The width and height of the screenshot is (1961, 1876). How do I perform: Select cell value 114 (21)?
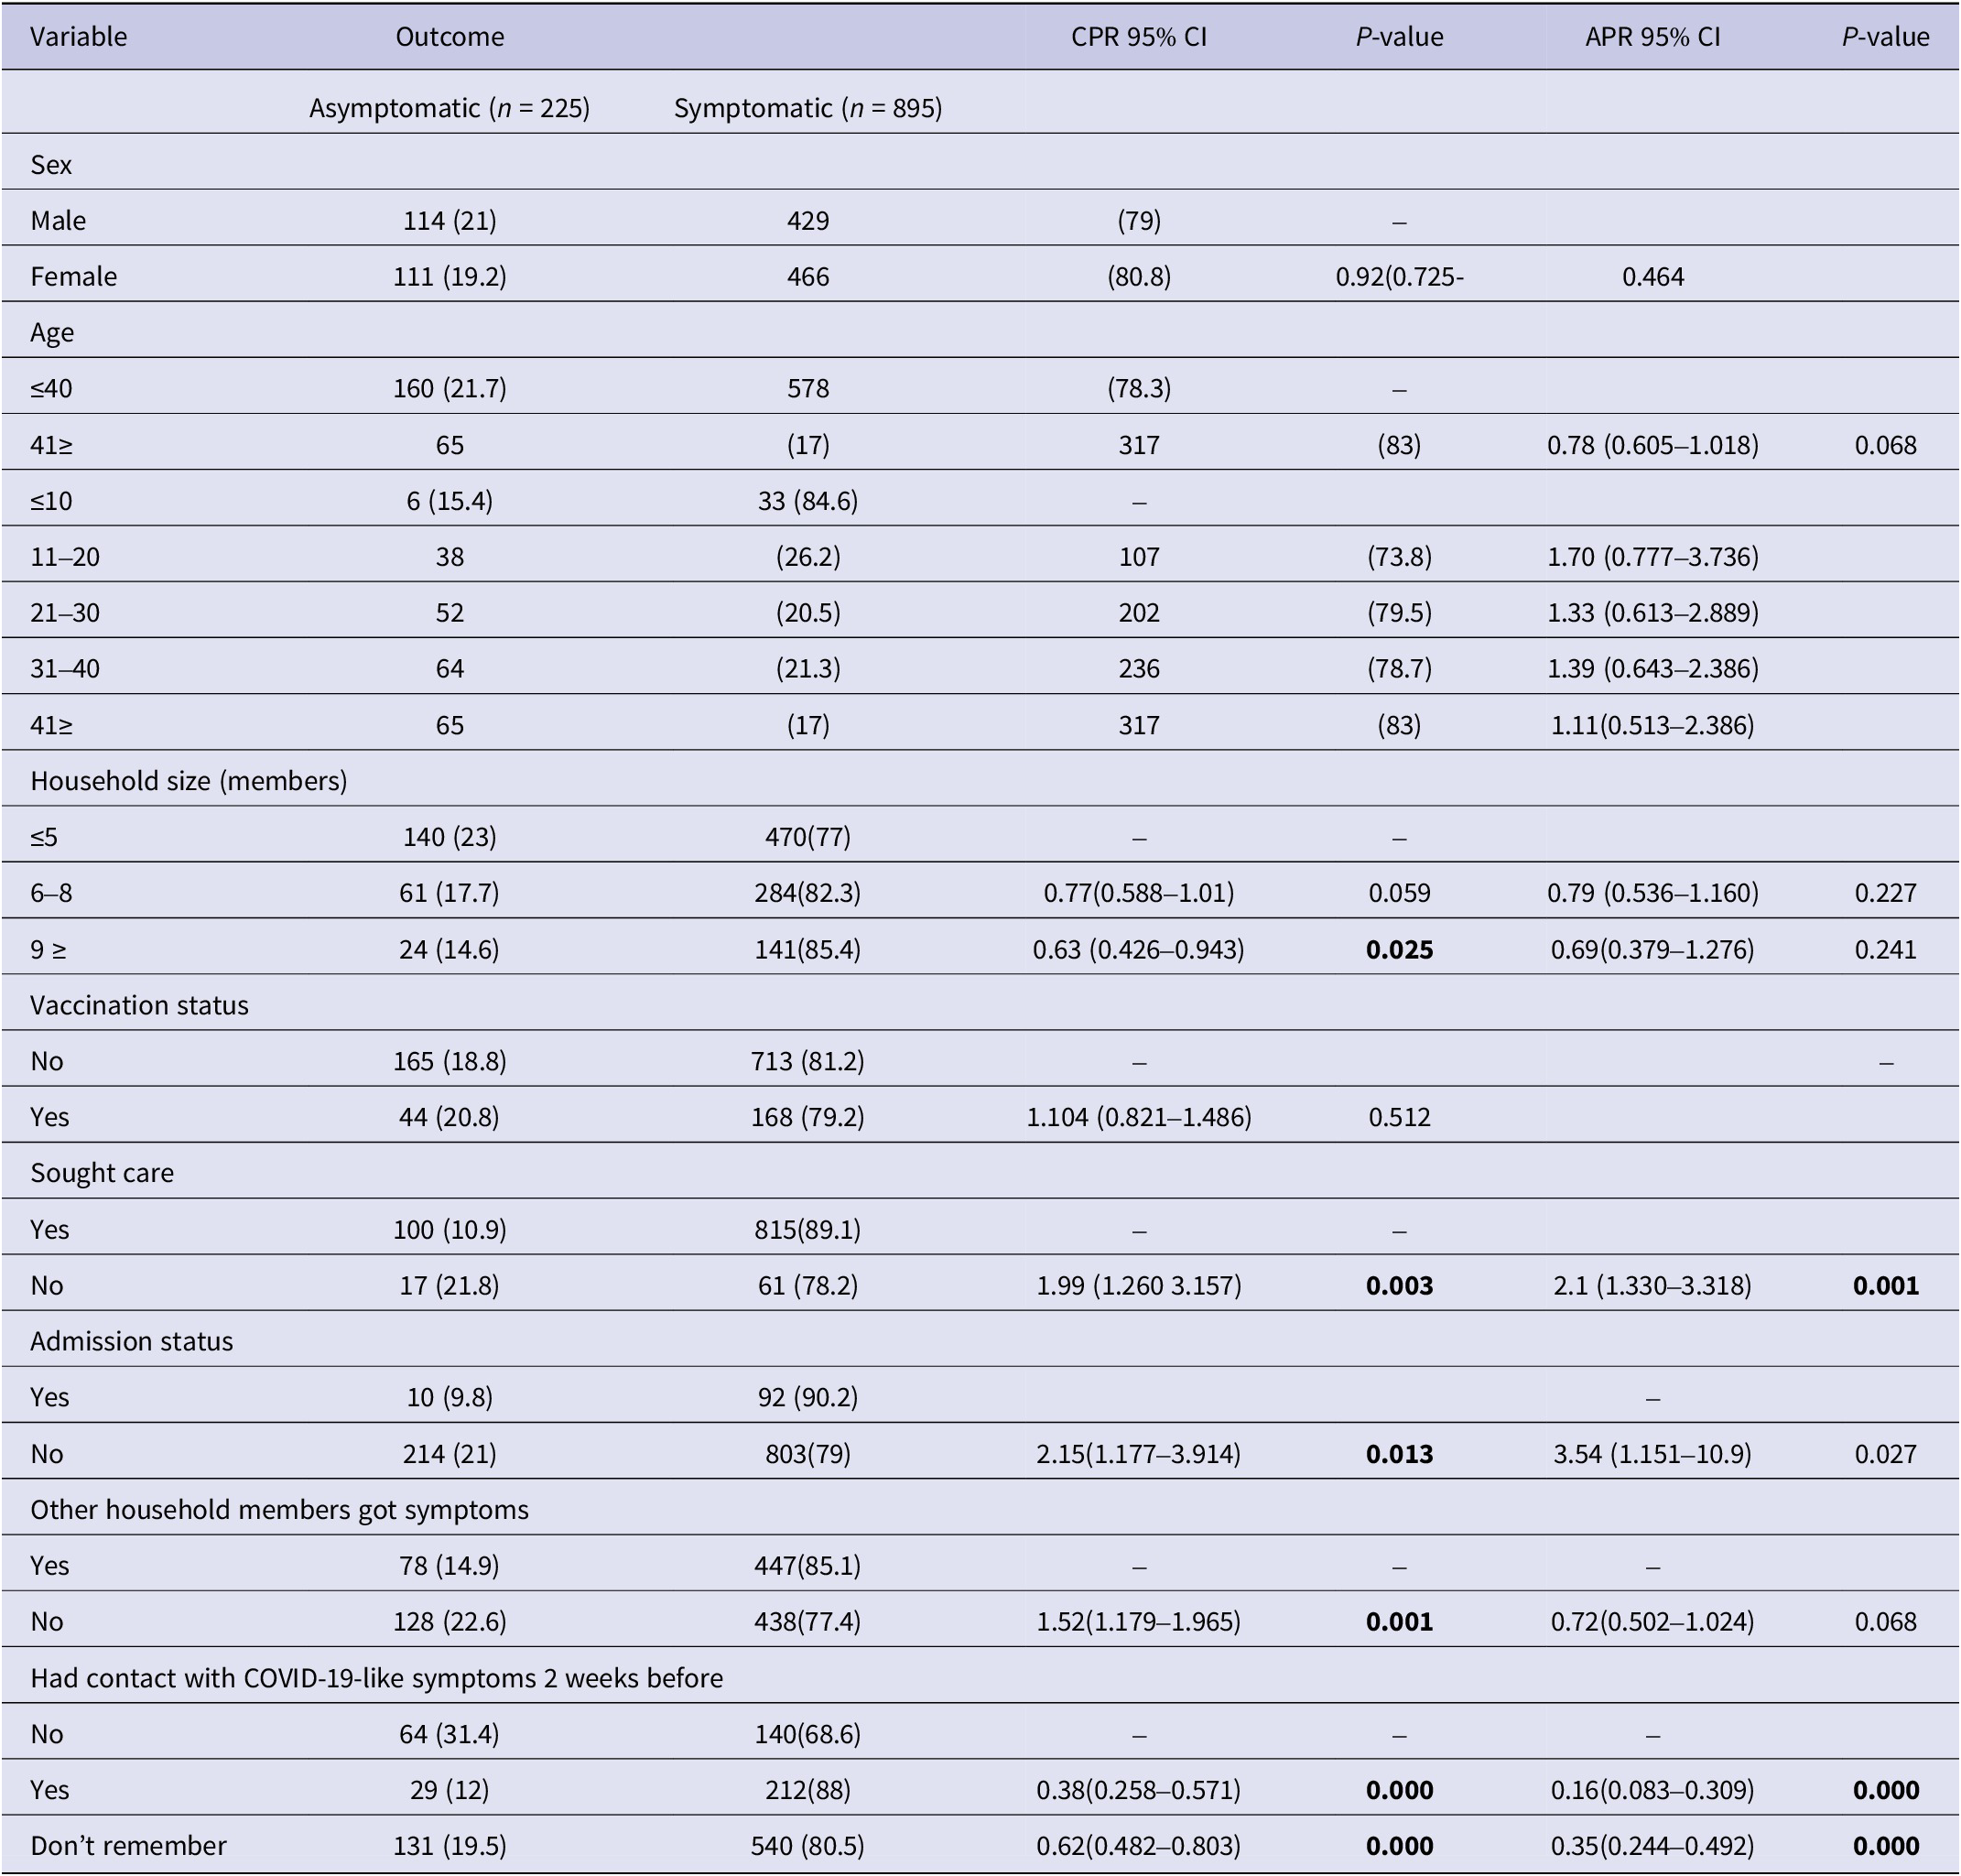(450, 221)
